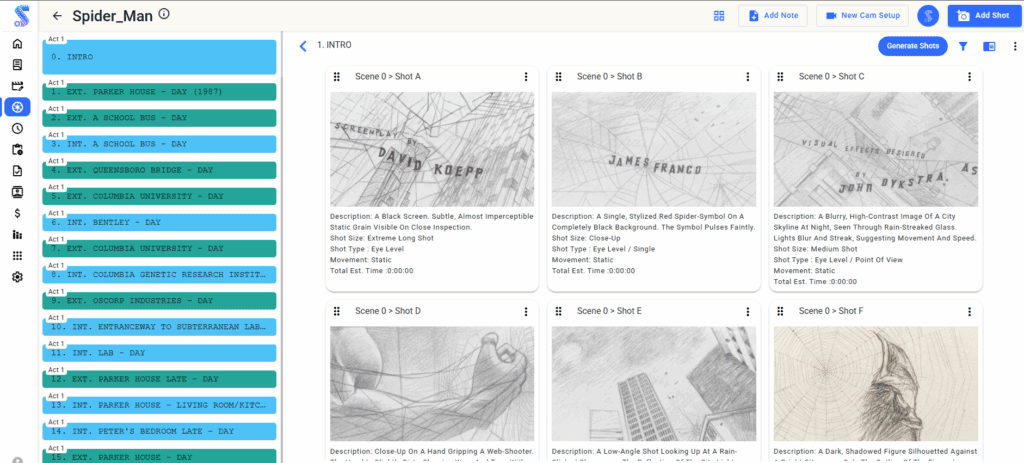Open Shot D three-dot options menu
The width and height of the screenshot is (1024, 463).
click(526, 311)
